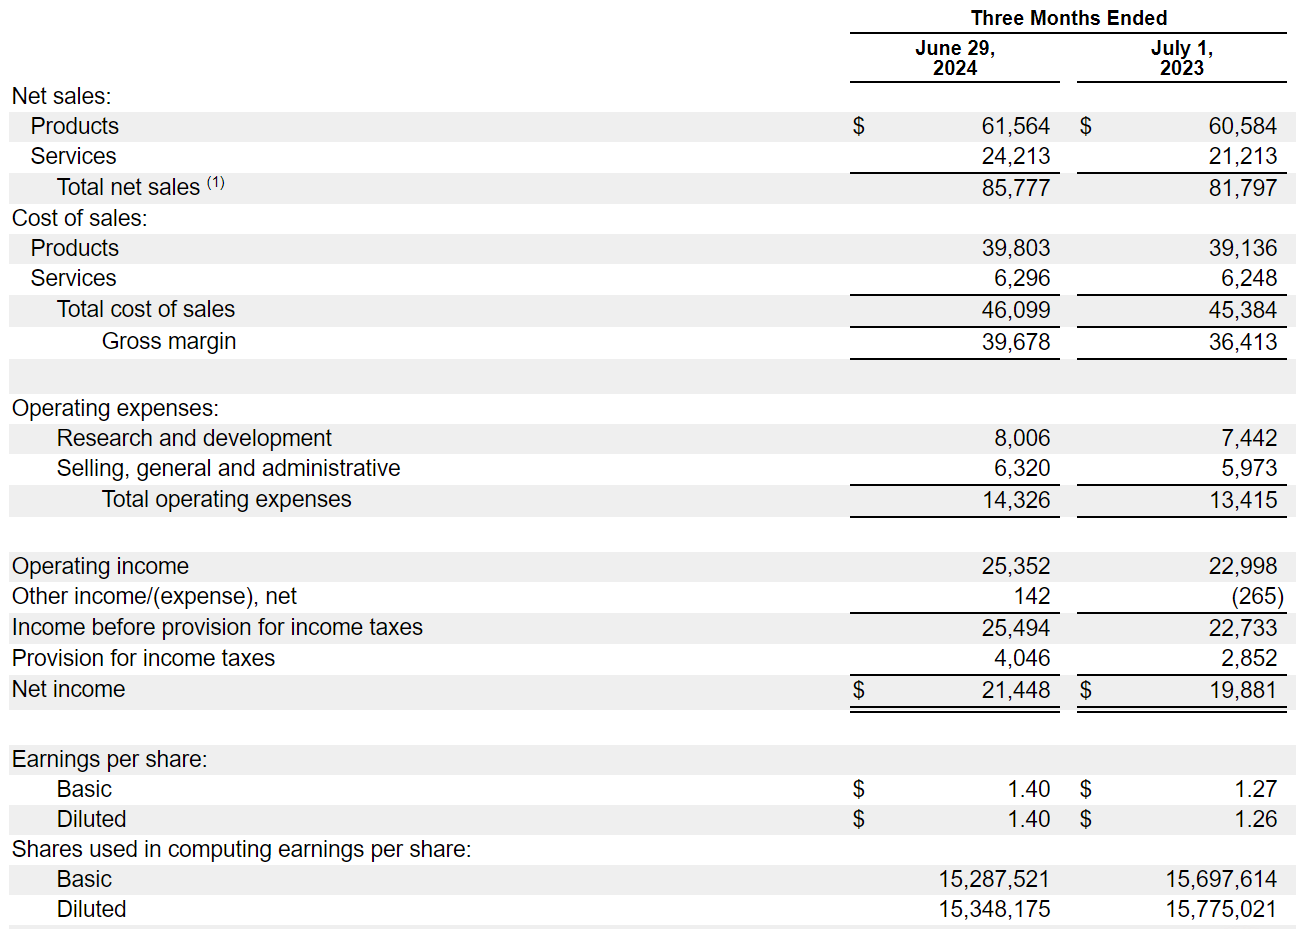Select 'Income before provision for income taxes'
Viewport: 1296px width, 929px height.
tap(217, 627)
